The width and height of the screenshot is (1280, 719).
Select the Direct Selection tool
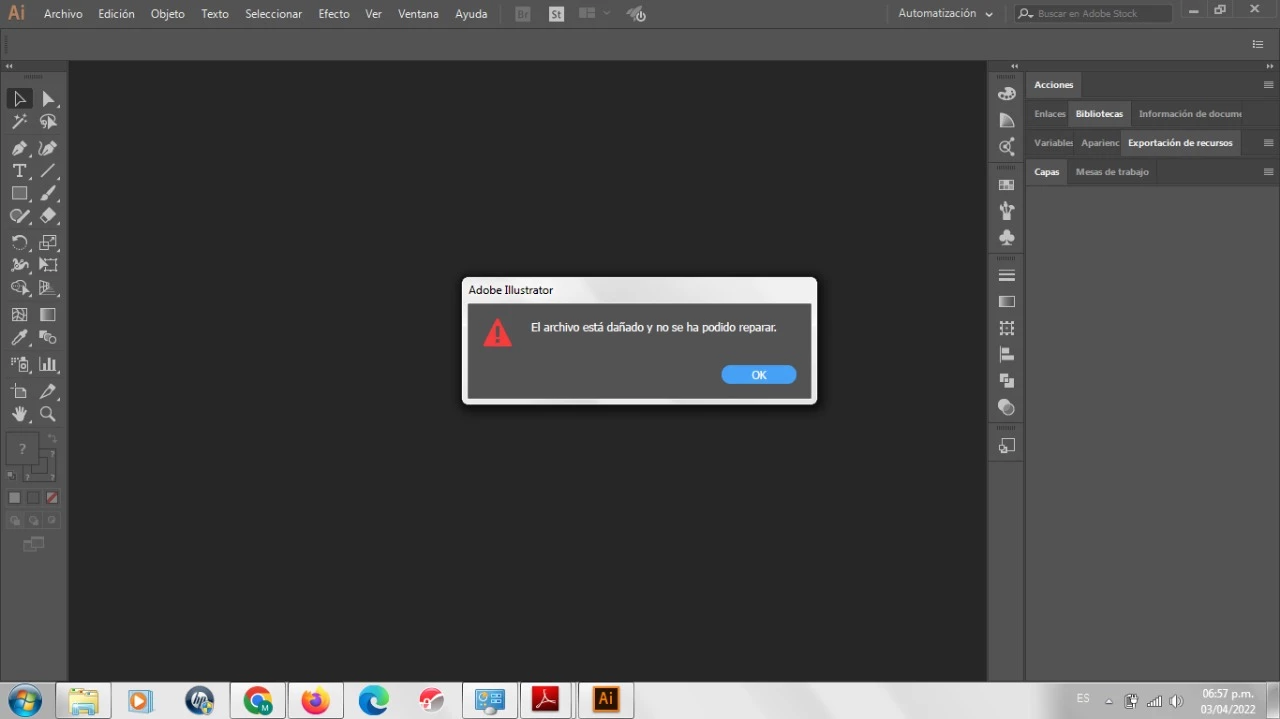click(x=48, y=98)
